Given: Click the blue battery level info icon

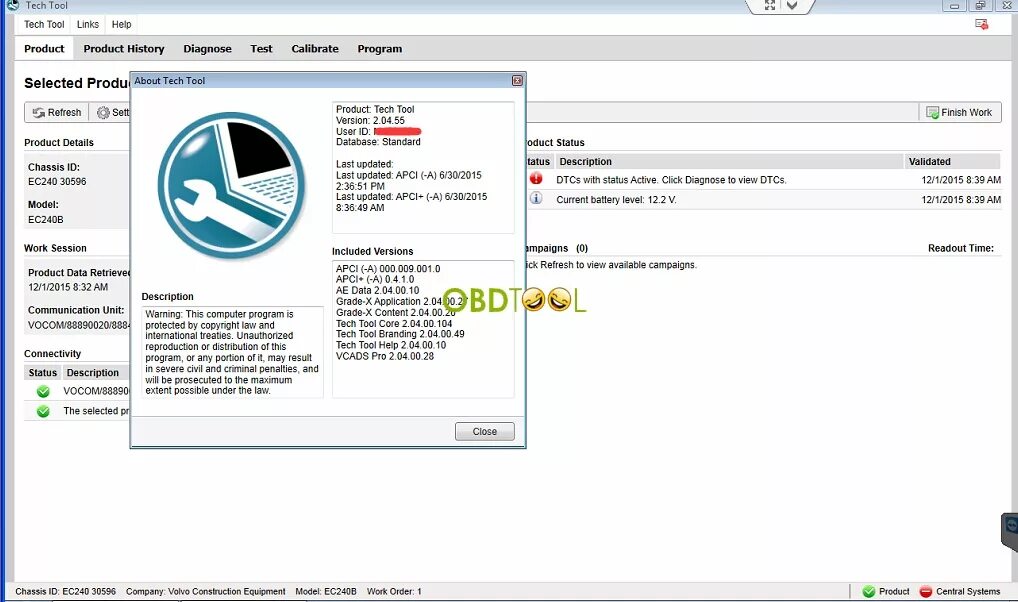Looking at the screenshot, I should pos(536,198).
